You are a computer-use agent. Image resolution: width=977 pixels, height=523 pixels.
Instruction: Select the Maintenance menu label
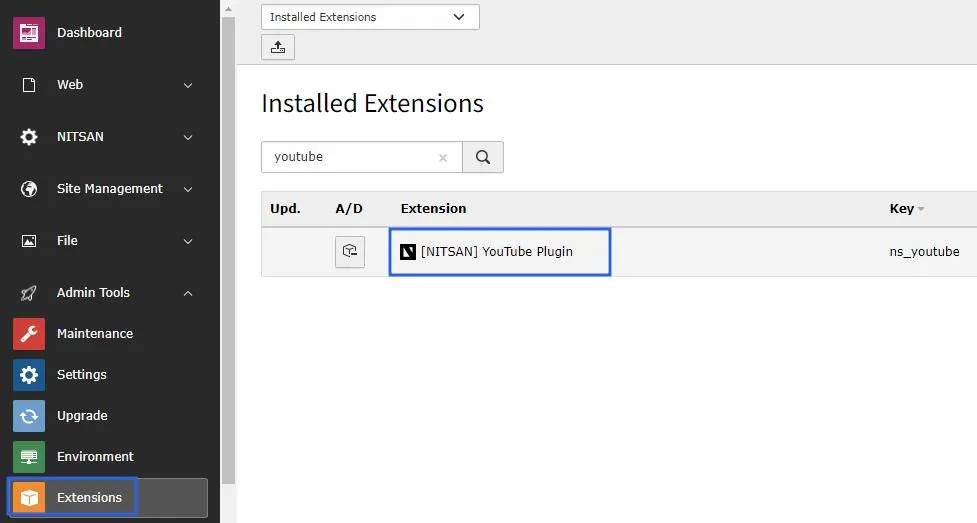click(95, 333)
